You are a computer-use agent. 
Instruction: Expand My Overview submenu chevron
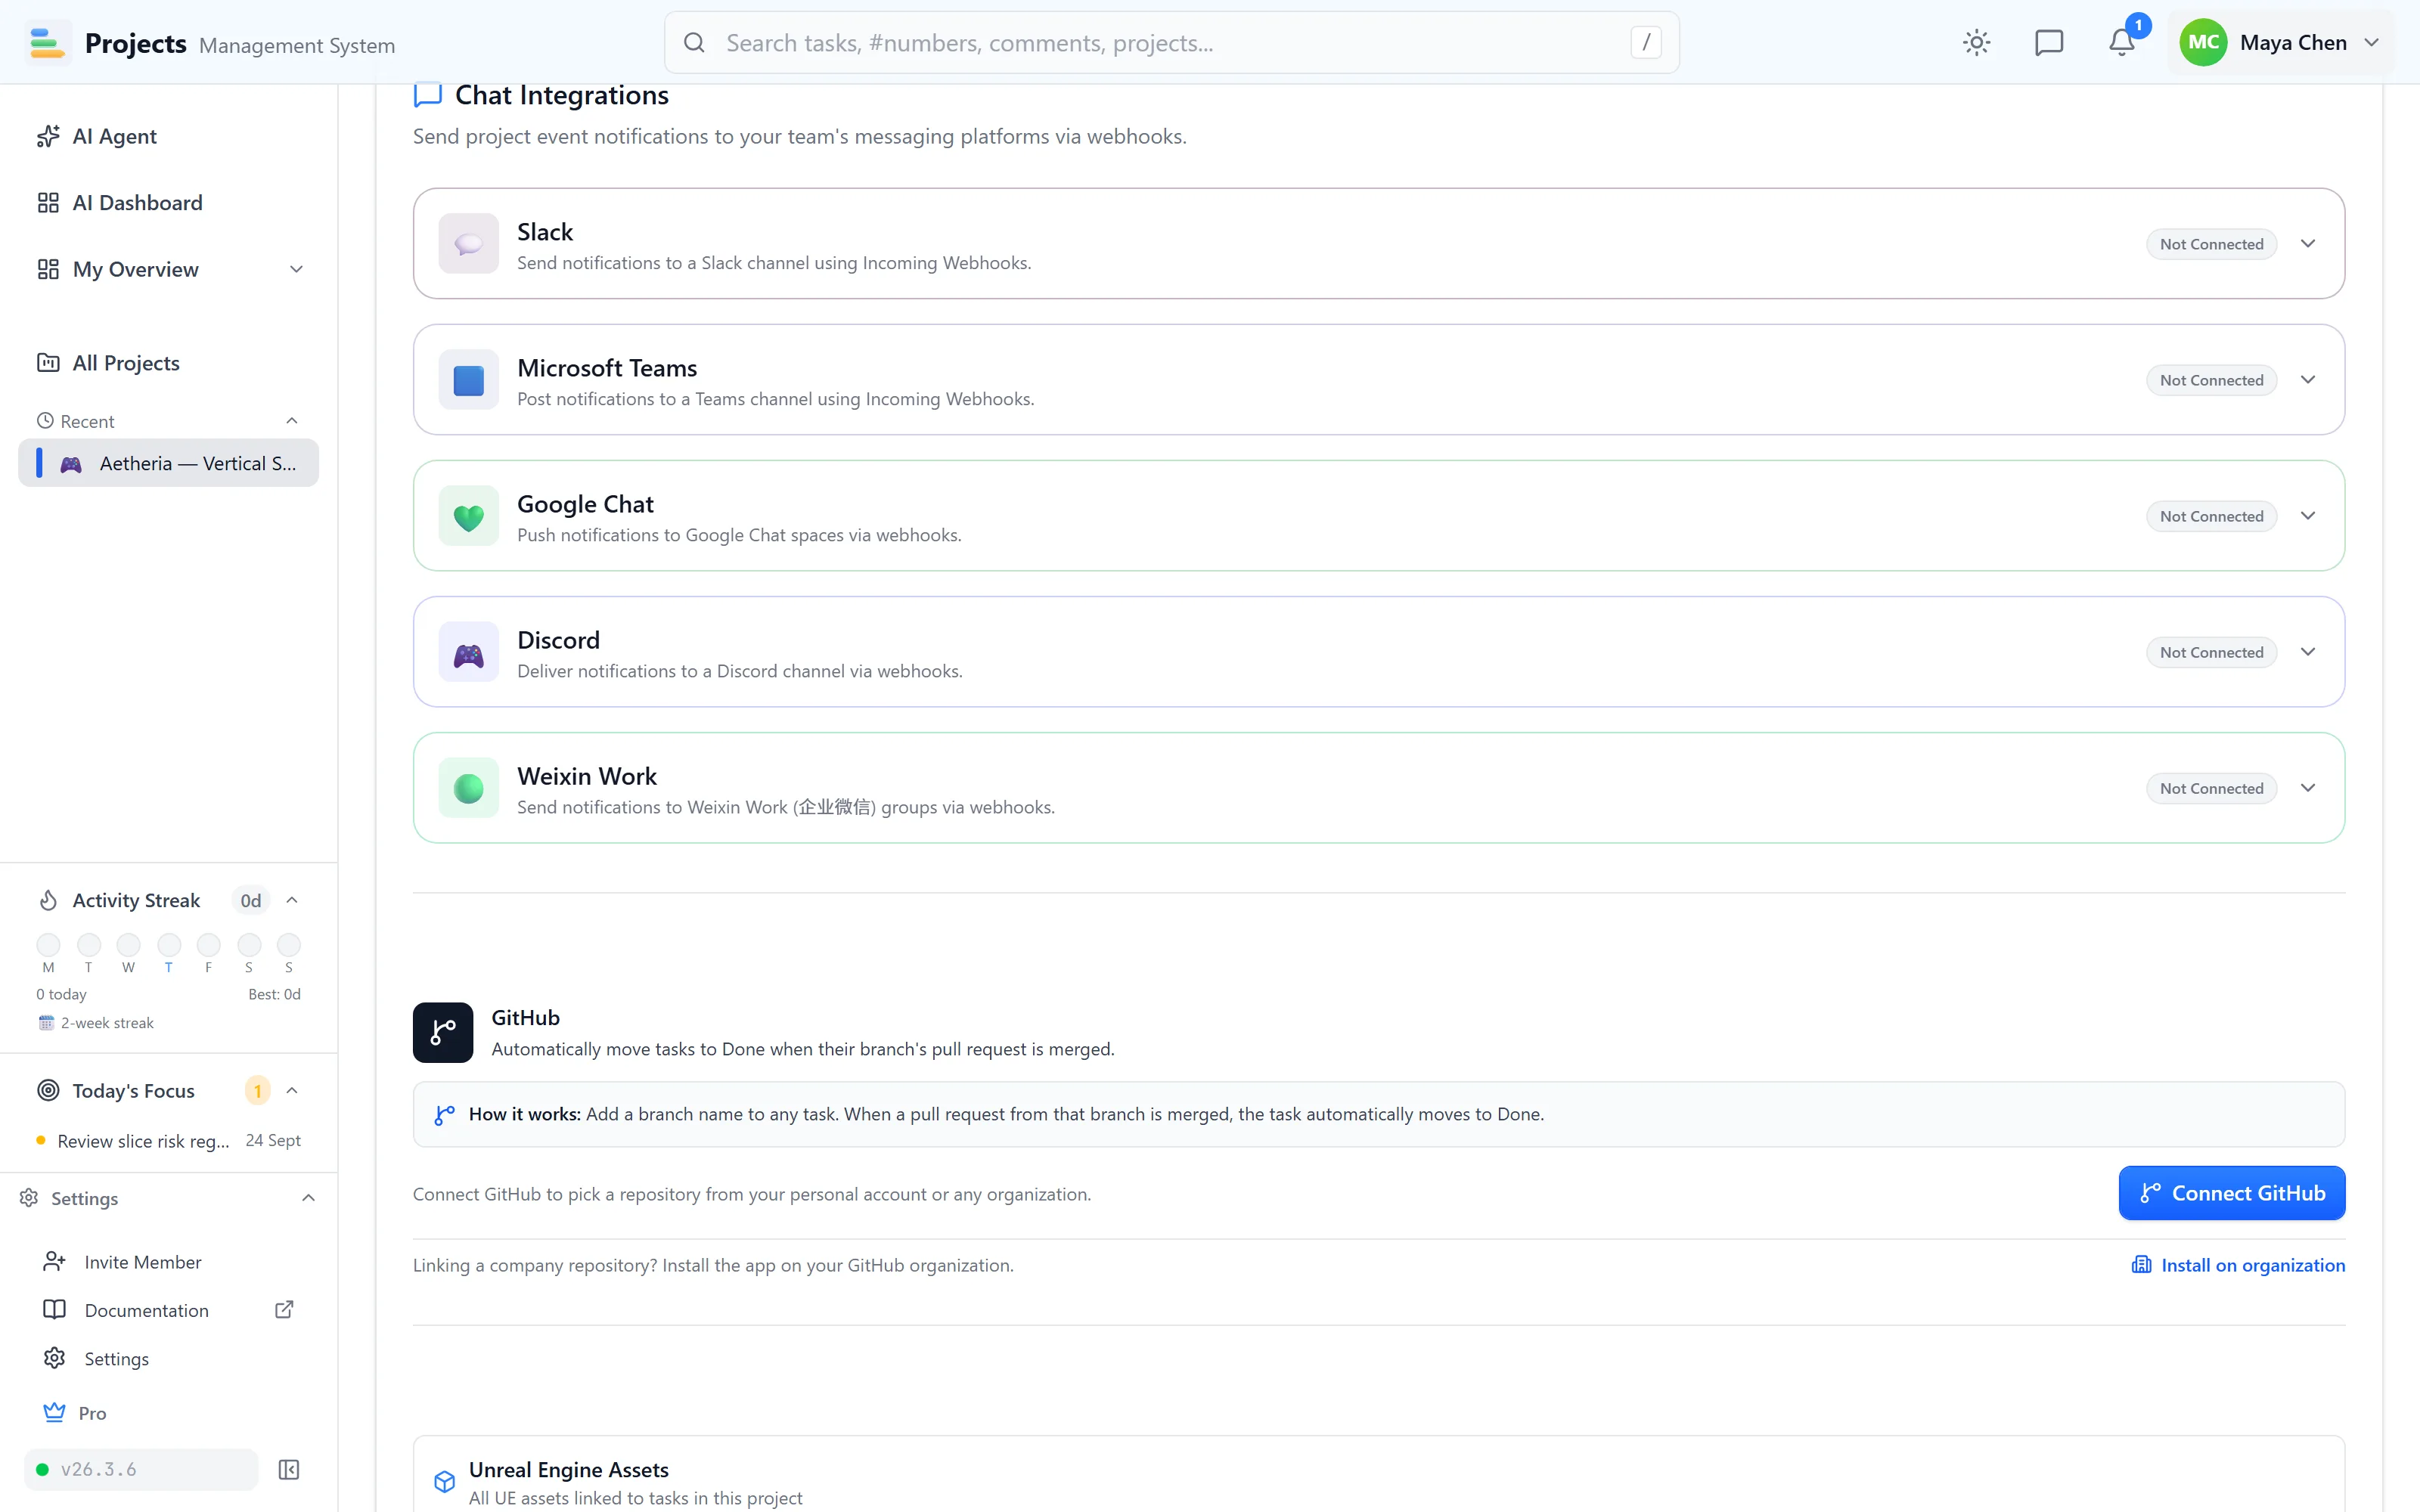pyautogui.click(x=296, y=269)
